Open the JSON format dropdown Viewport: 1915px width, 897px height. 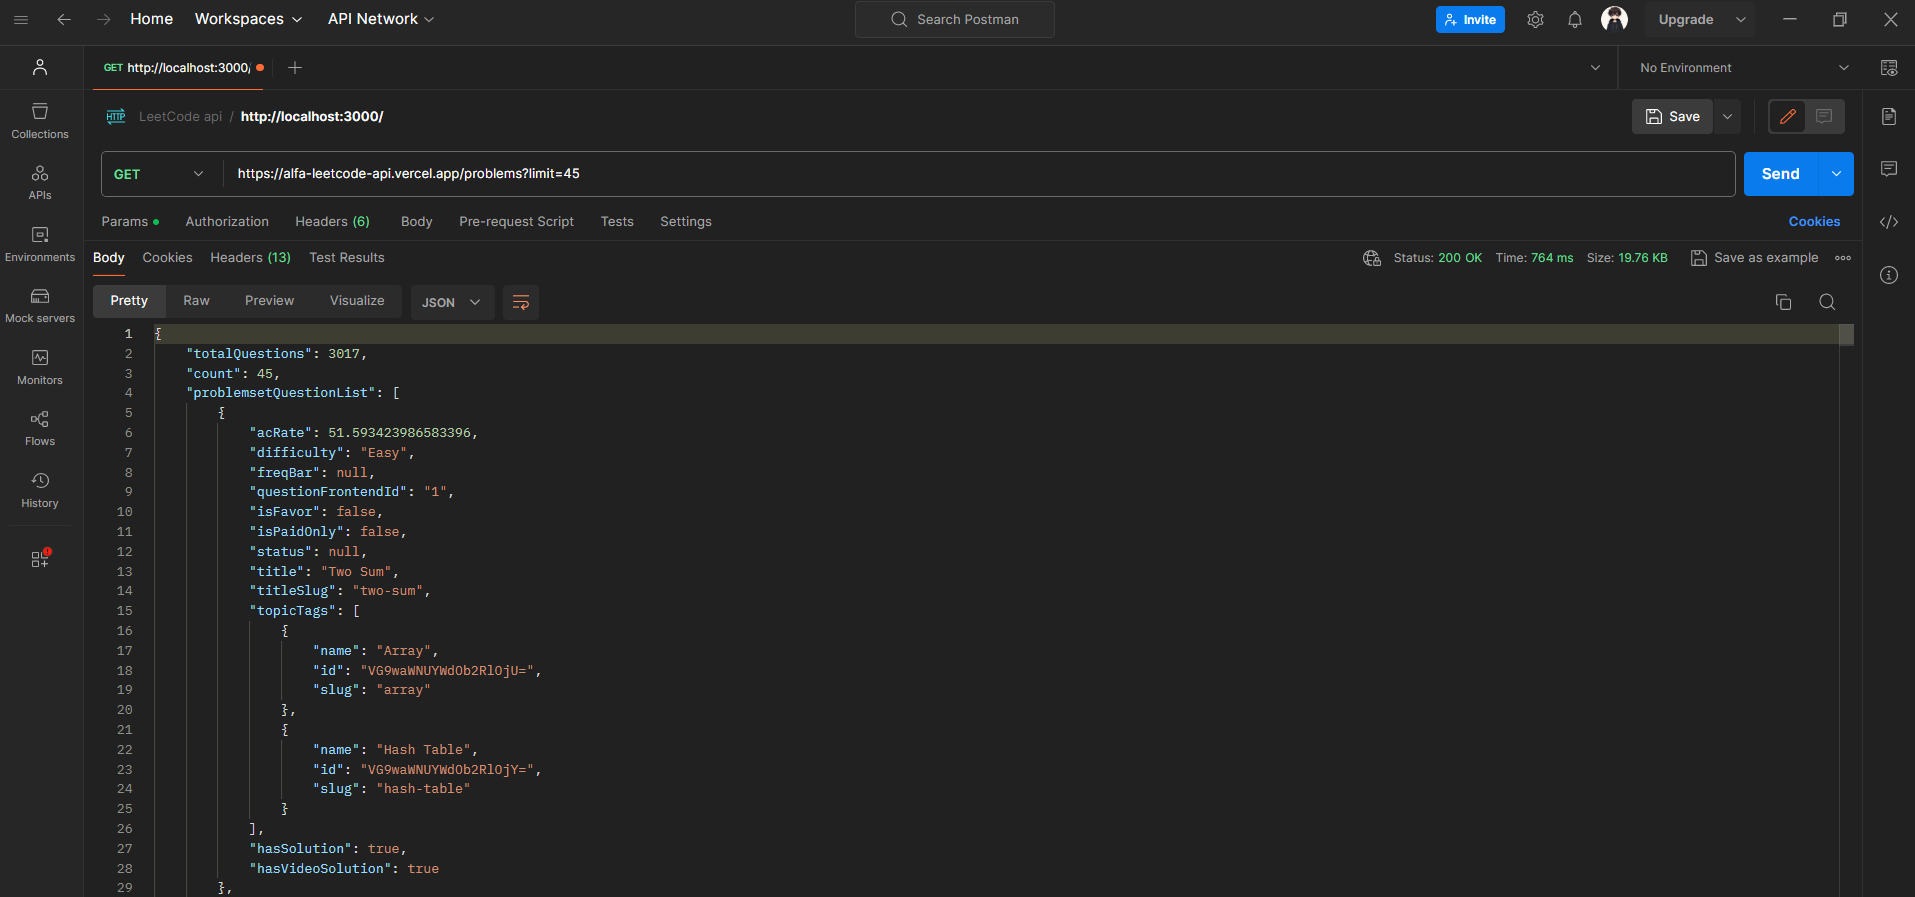(x=452, y=302)
